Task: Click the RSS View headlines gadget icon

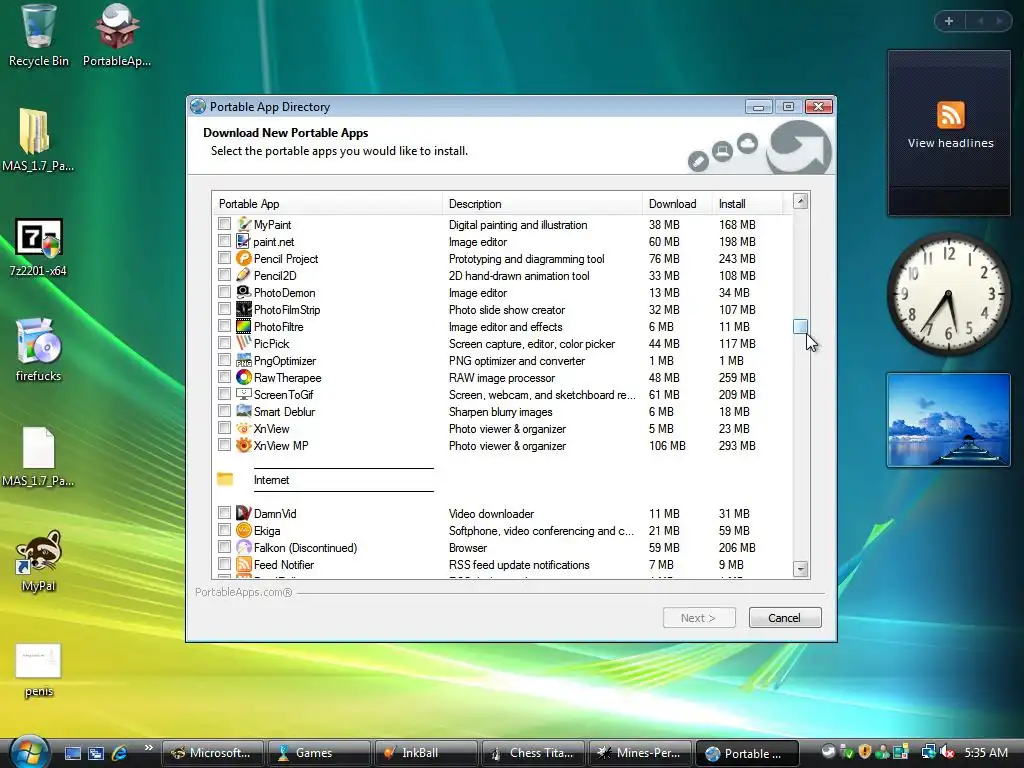Action: [950, 115]
